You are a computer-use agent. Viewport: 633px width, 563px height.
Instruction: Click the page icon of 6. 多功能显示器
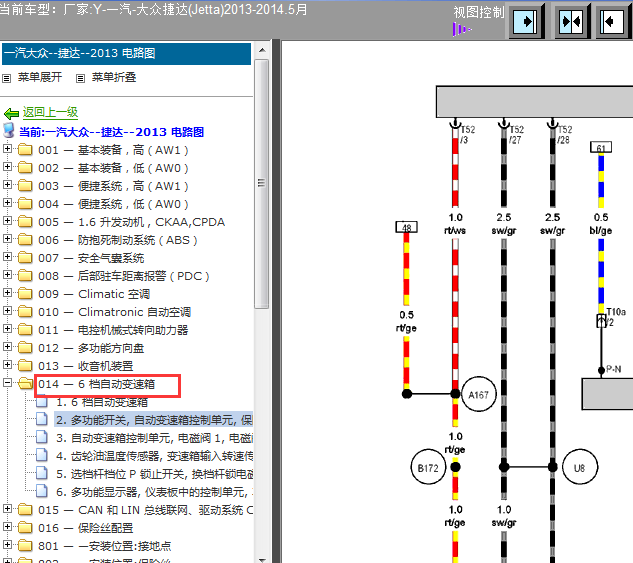coord(42,492)
